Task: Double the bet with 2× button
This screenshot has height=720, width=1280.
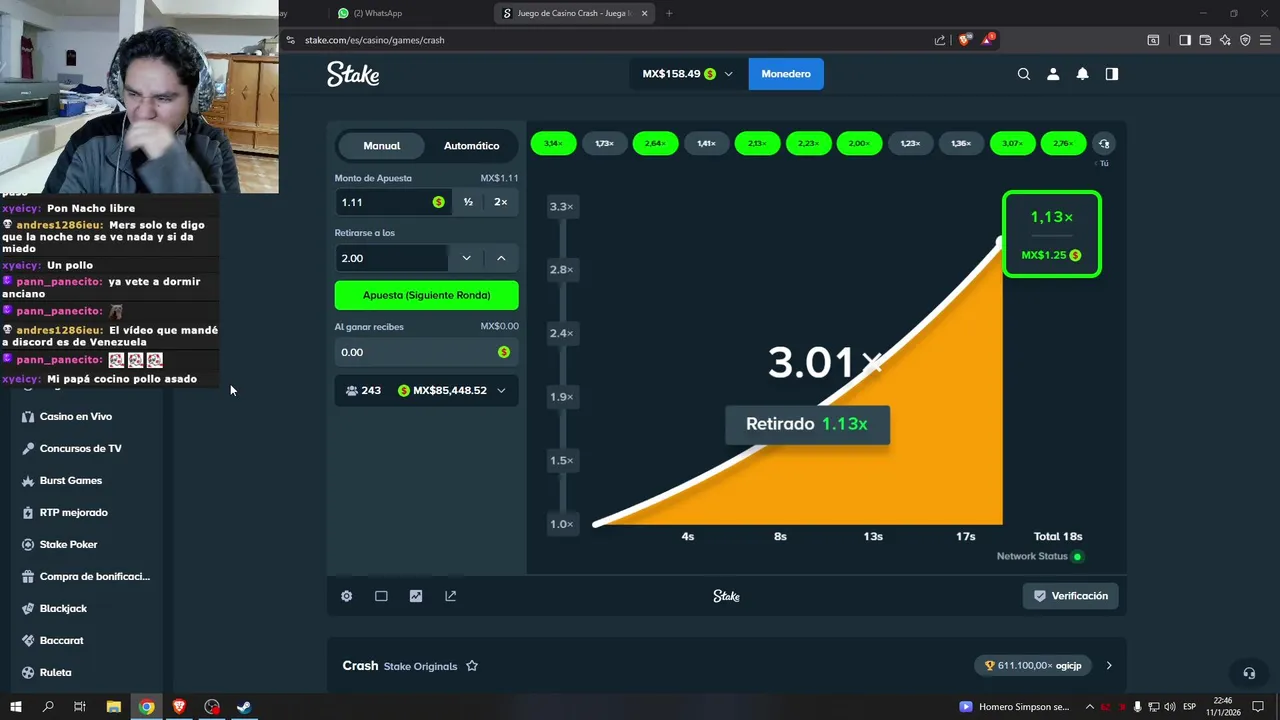Action: point(501,202)
